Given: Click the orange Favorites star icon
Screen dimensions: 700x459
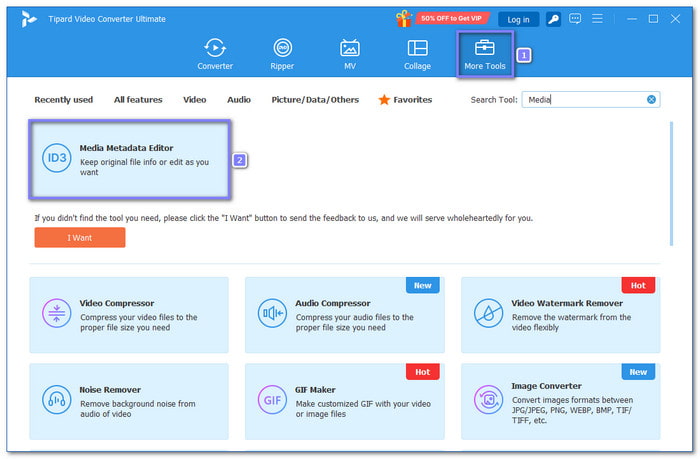Looking at the screenshot, I should [x=384, y=100].
